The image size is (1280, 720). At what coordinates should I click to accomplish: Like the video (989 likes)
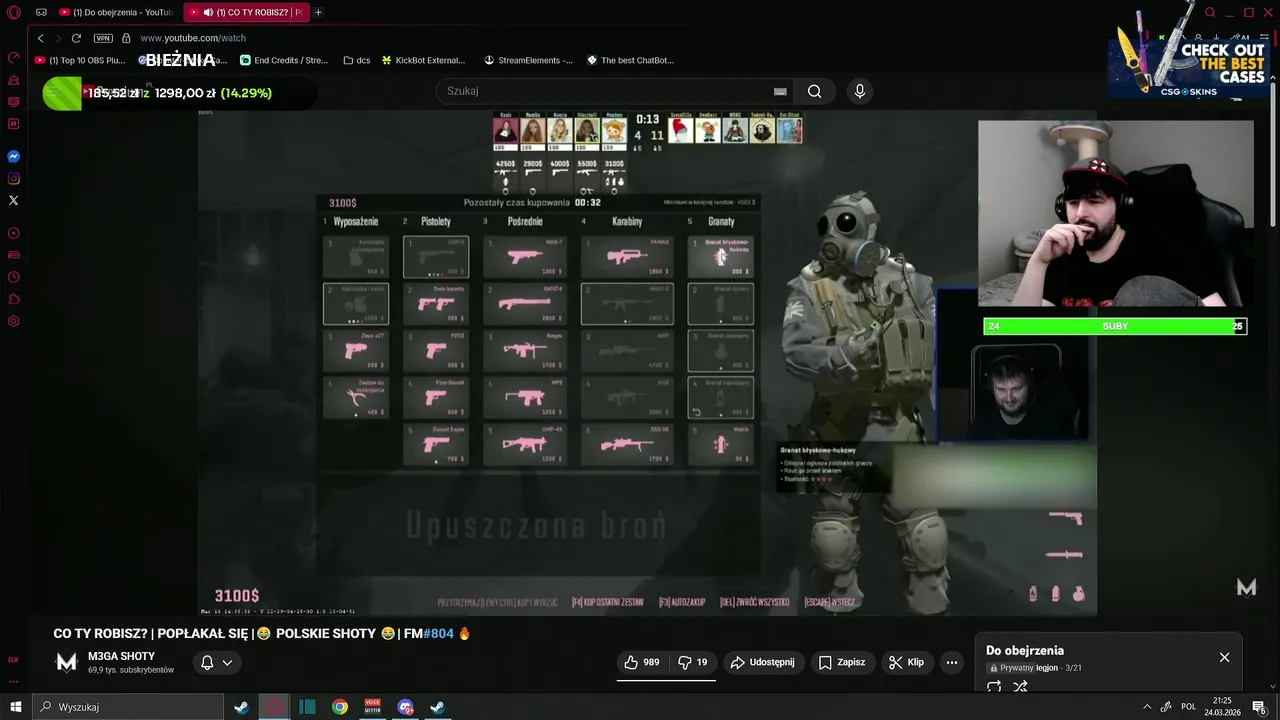(642, 662)
